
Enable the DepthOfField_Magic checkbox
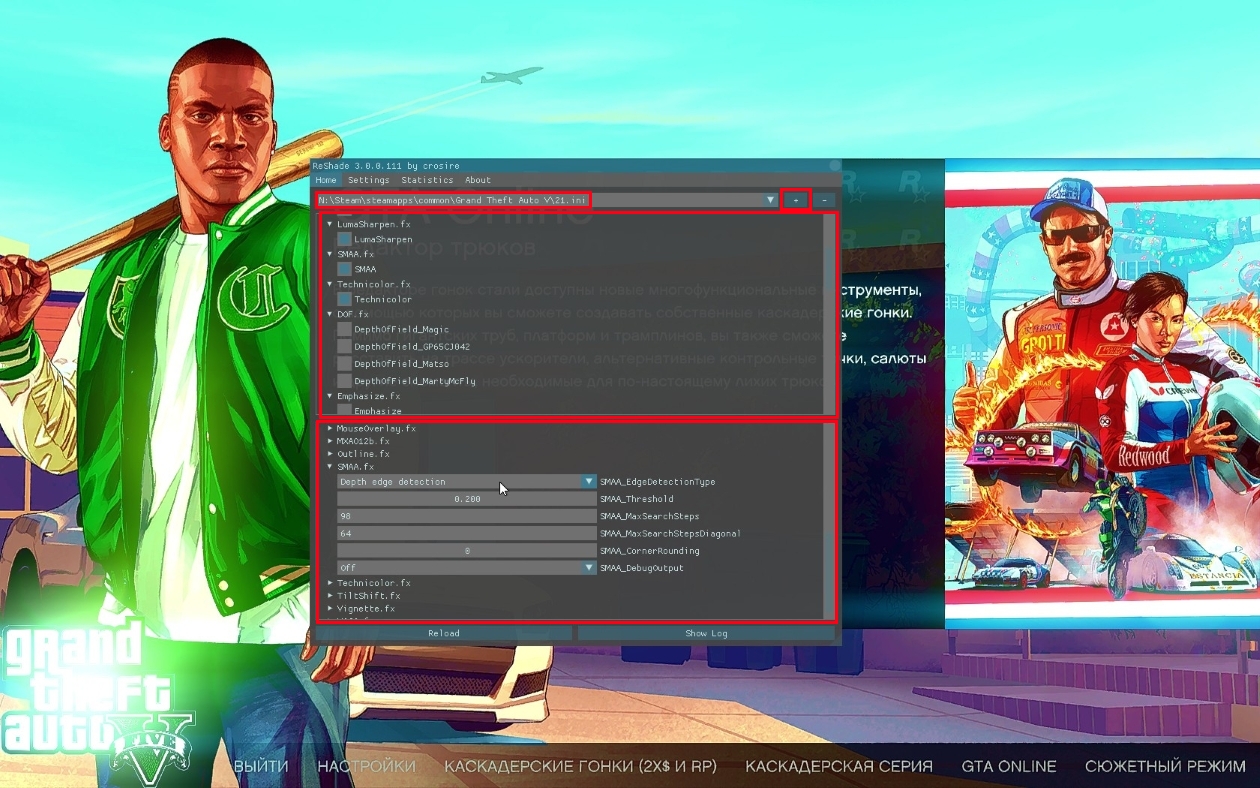[344, 329]
